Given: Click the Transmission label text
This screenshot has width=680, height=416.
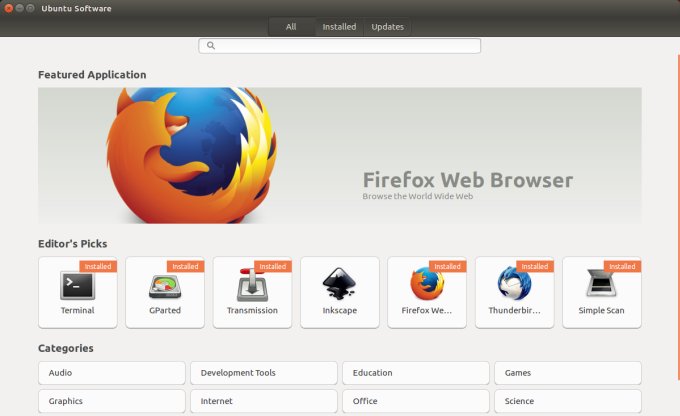Looking at the screenshot, I should pos(252,311).
